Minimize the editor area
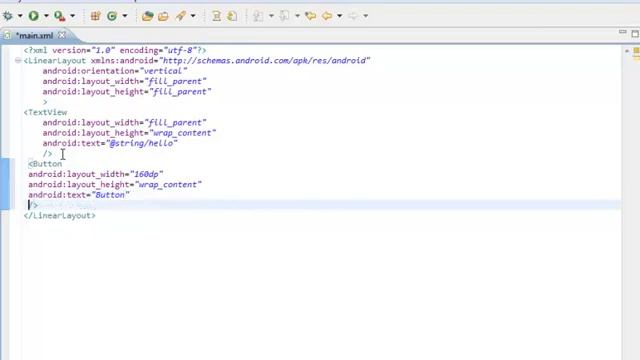The height and width of the screenshot is (360, 640). (622, 32)
